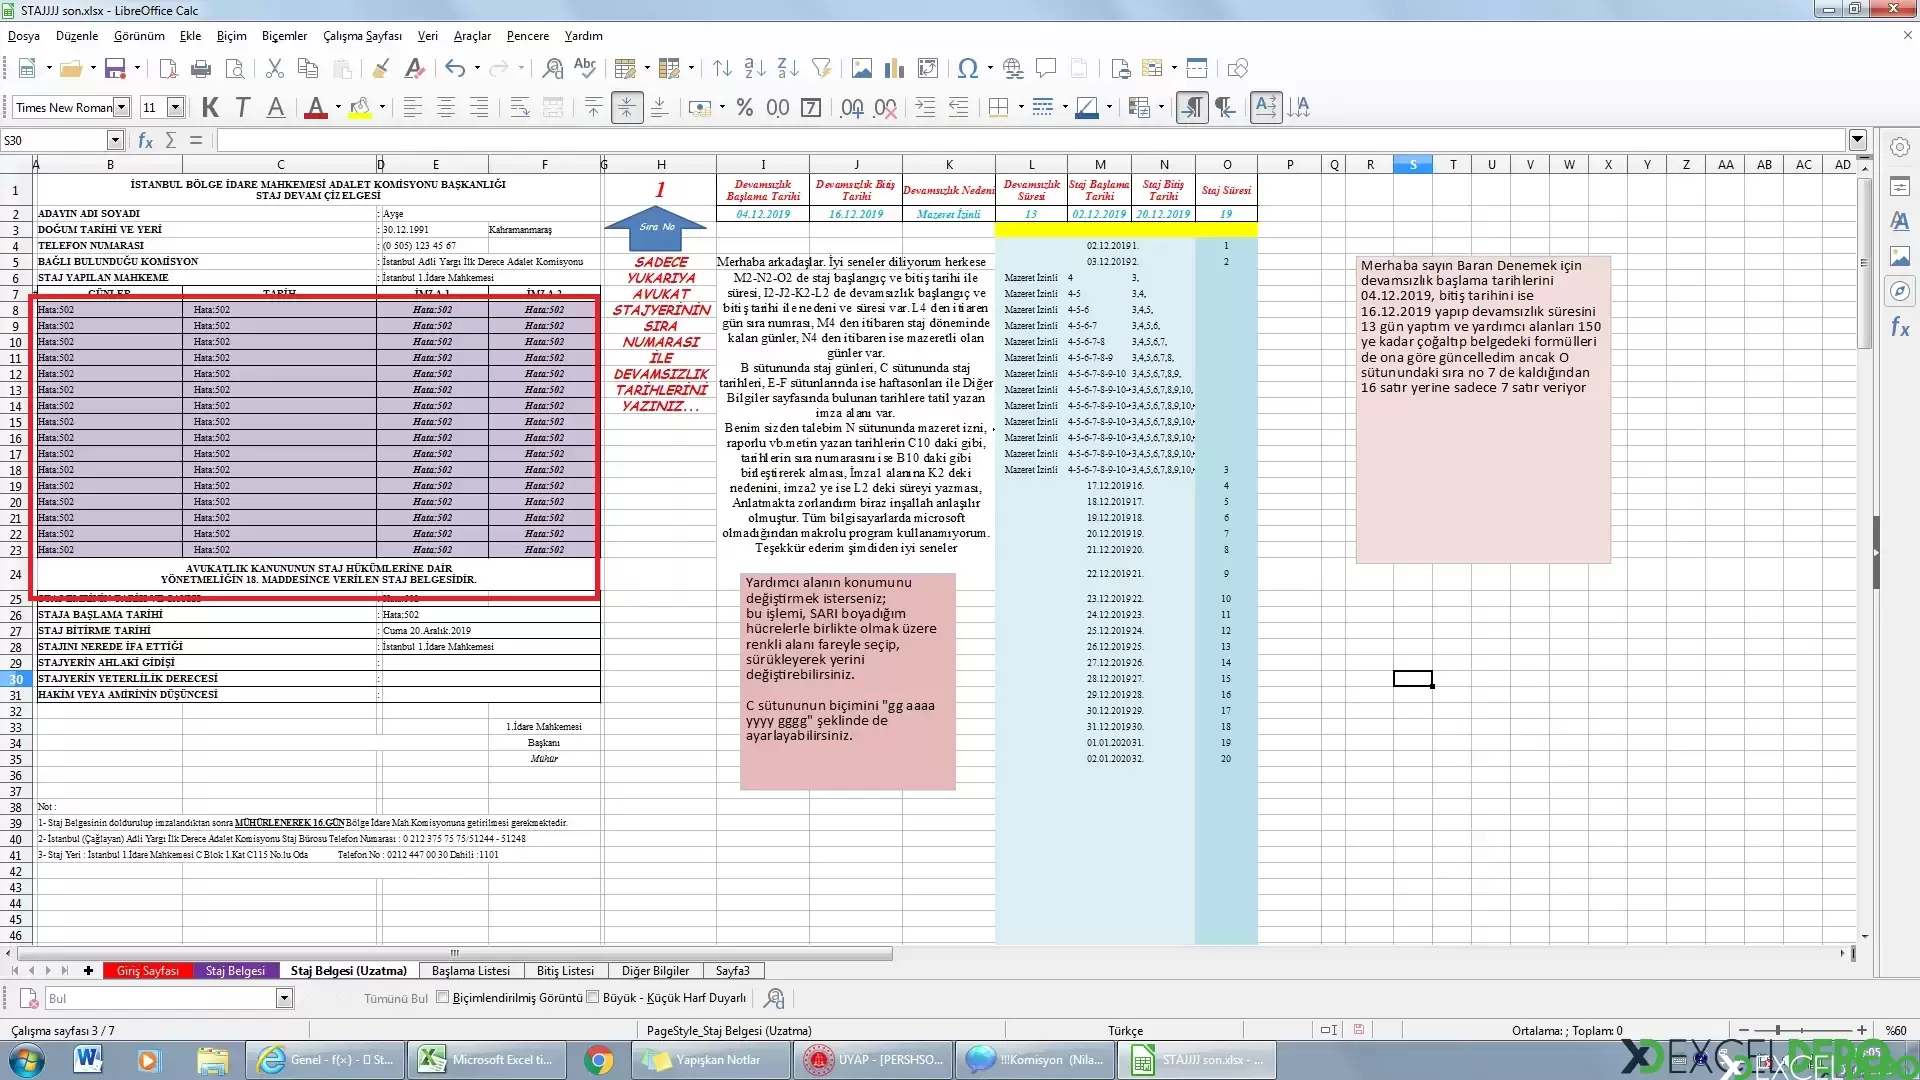Open the Biçim menu
Screen dimensions: 1920x1080
click(x=231, y=35)
